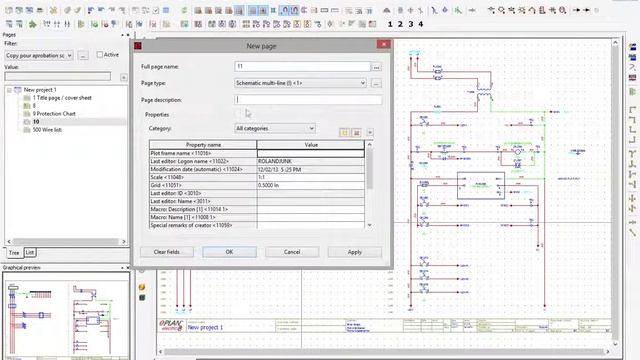Enable the Active filter checkbox
The height and width of the screenshot is (360, 640).
coord(100,54)
